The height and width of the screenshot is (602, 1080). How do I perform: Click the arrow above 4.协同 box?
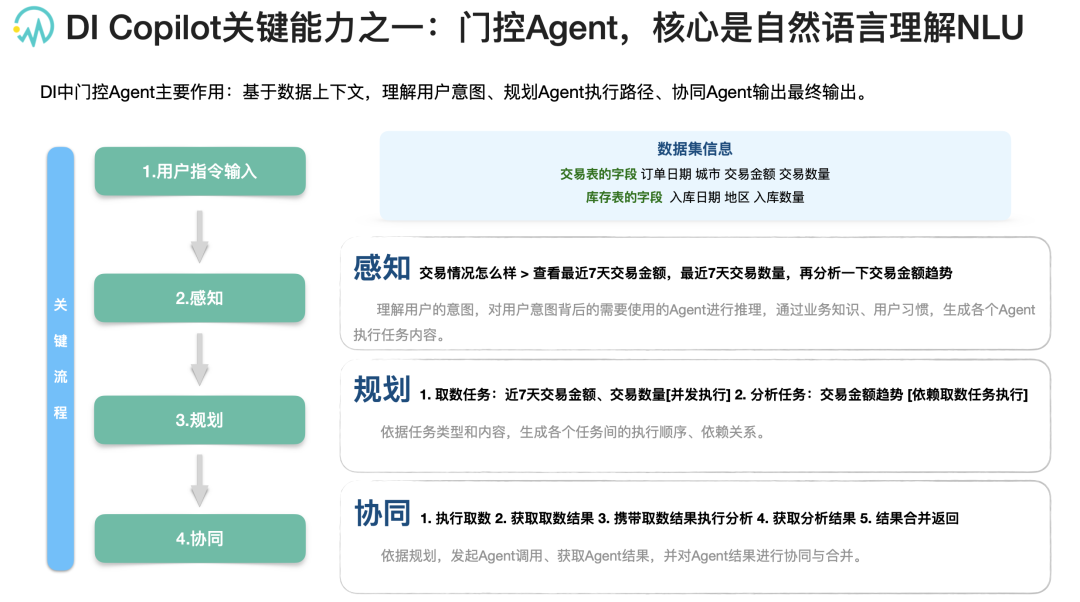[200, 480]
